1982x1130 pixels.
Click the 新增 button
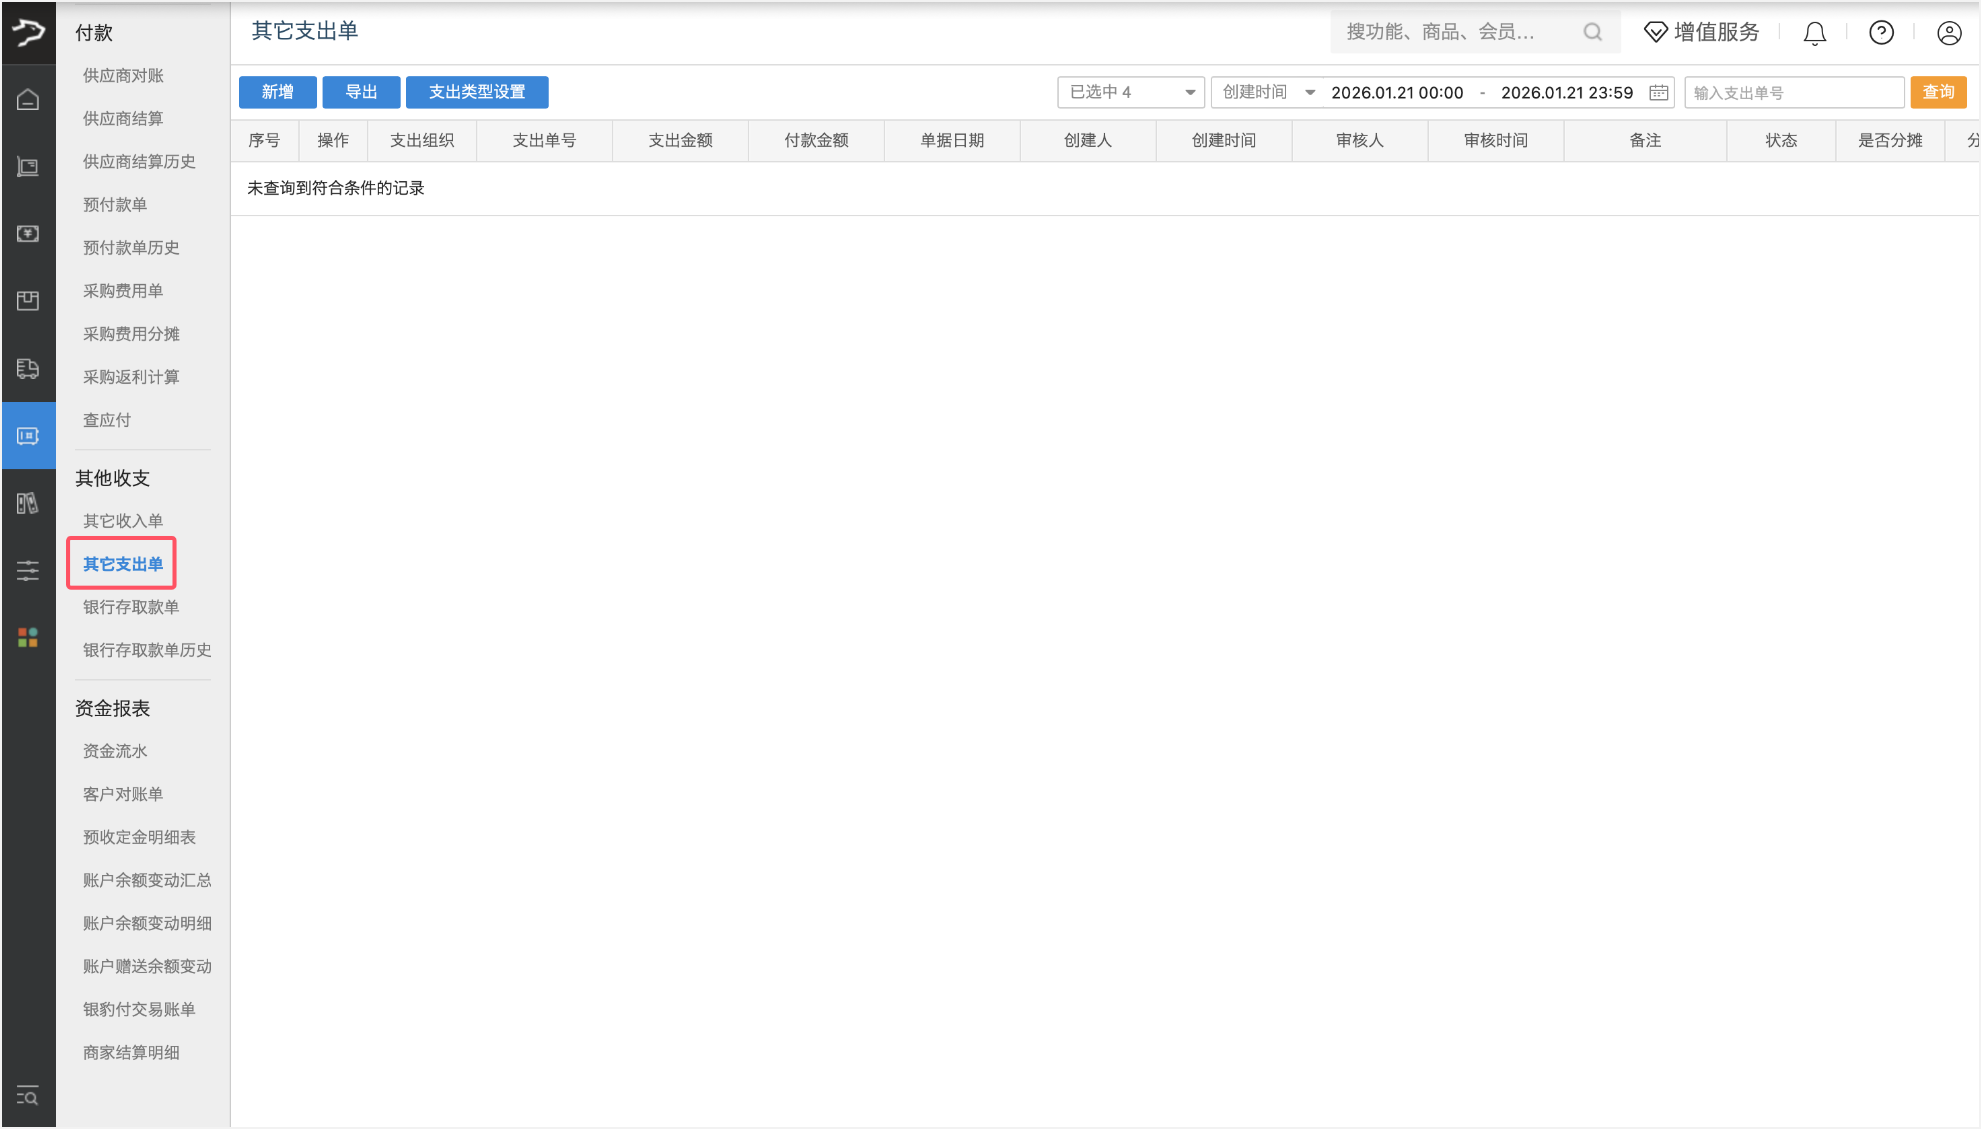coord(277,92)
